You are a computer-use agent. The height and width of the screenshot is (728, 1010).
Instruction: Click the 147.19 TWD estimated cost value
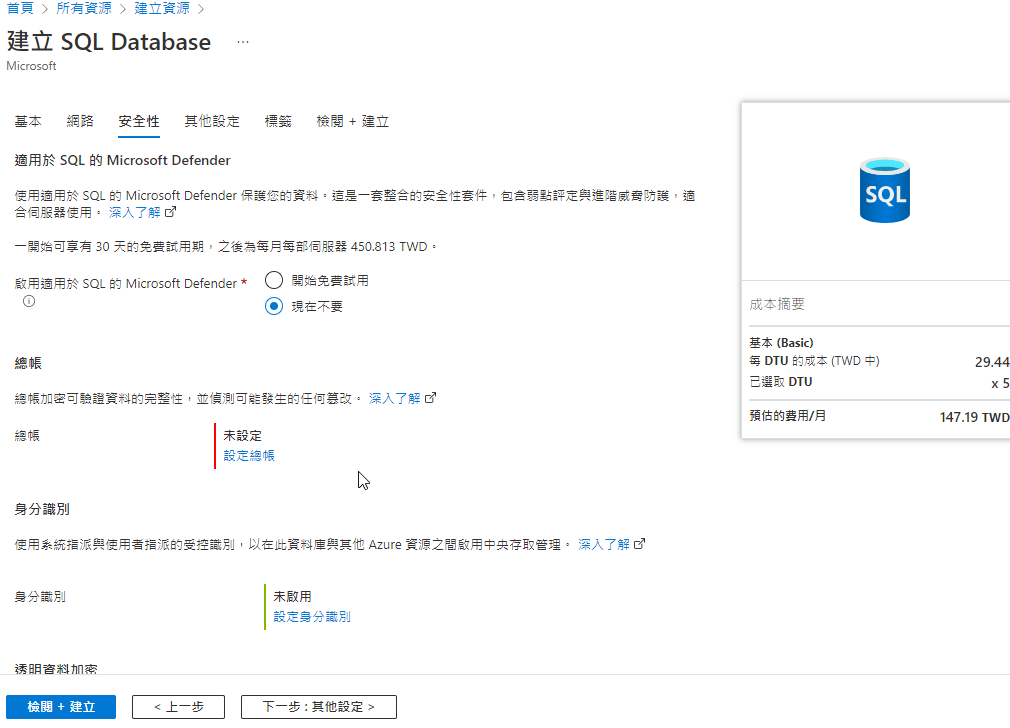point(975,417)
